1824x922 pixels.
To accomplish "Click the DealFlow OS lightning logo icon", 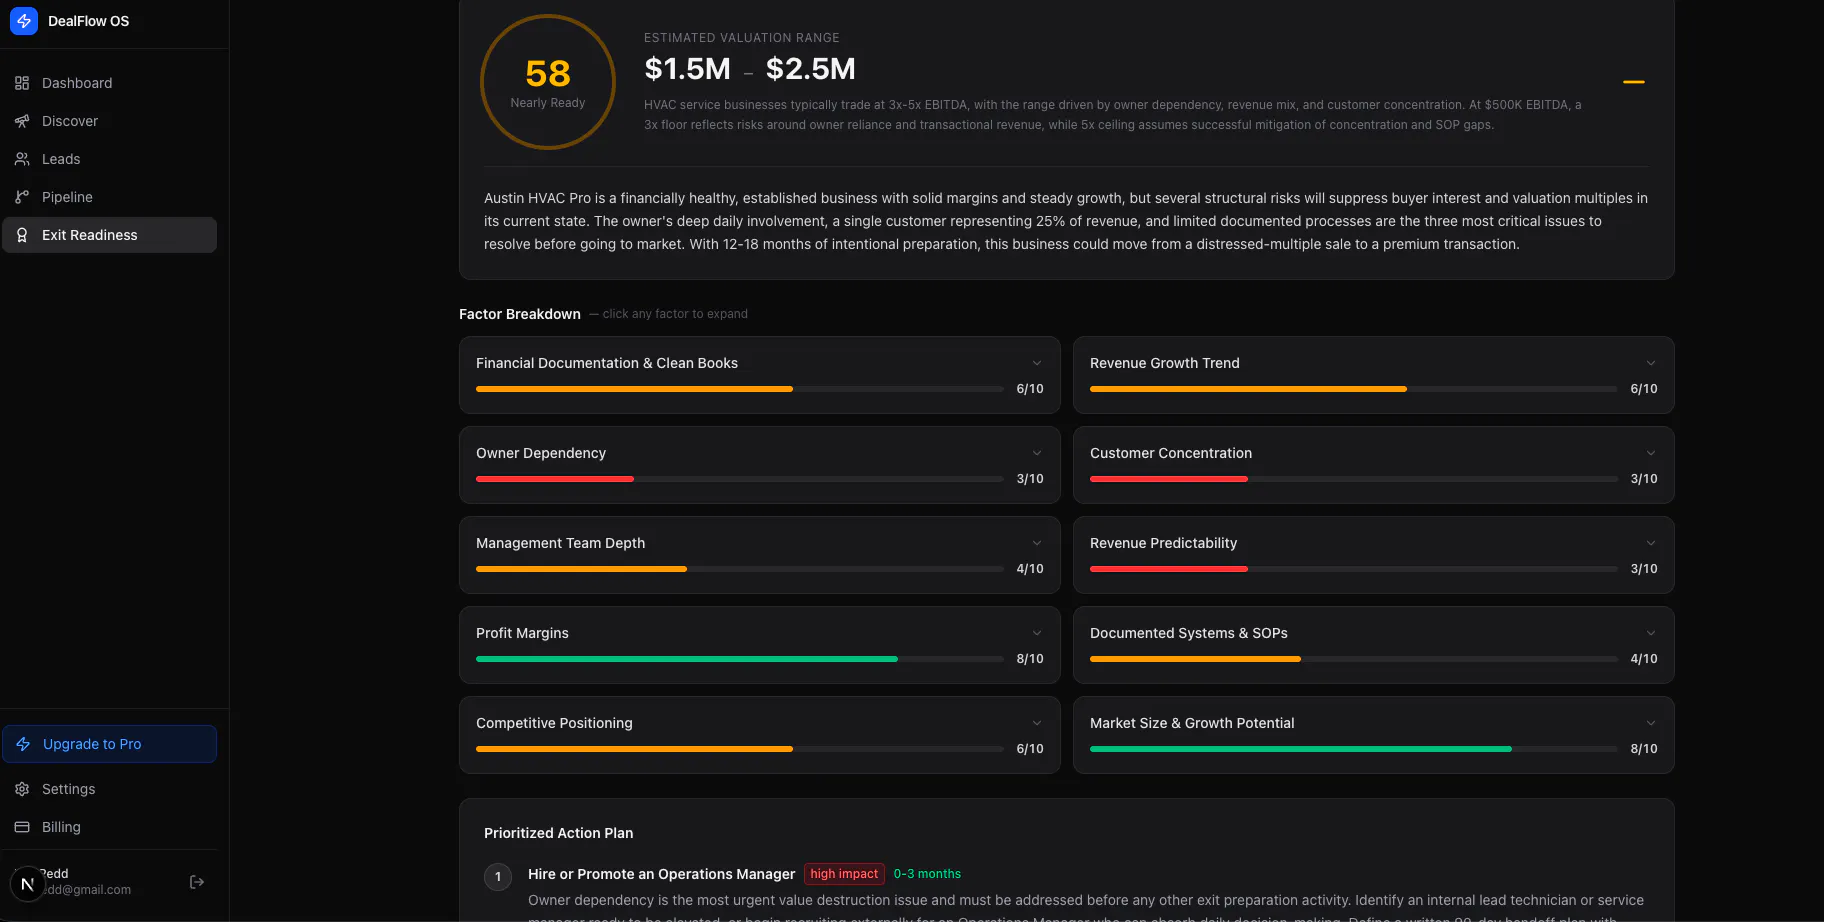I will pos(24,21).
